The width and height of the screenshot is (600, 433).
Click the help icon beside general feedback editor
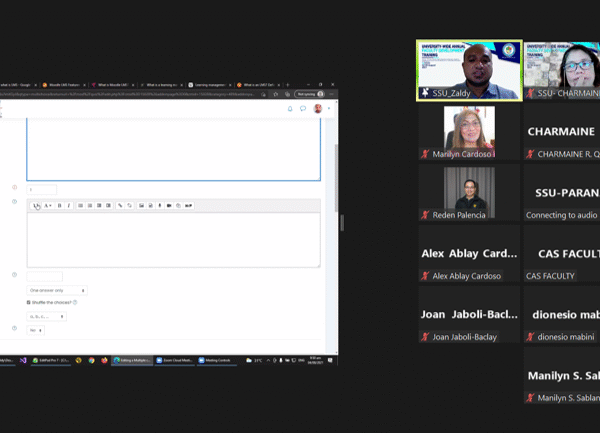(x=15, y=202)
